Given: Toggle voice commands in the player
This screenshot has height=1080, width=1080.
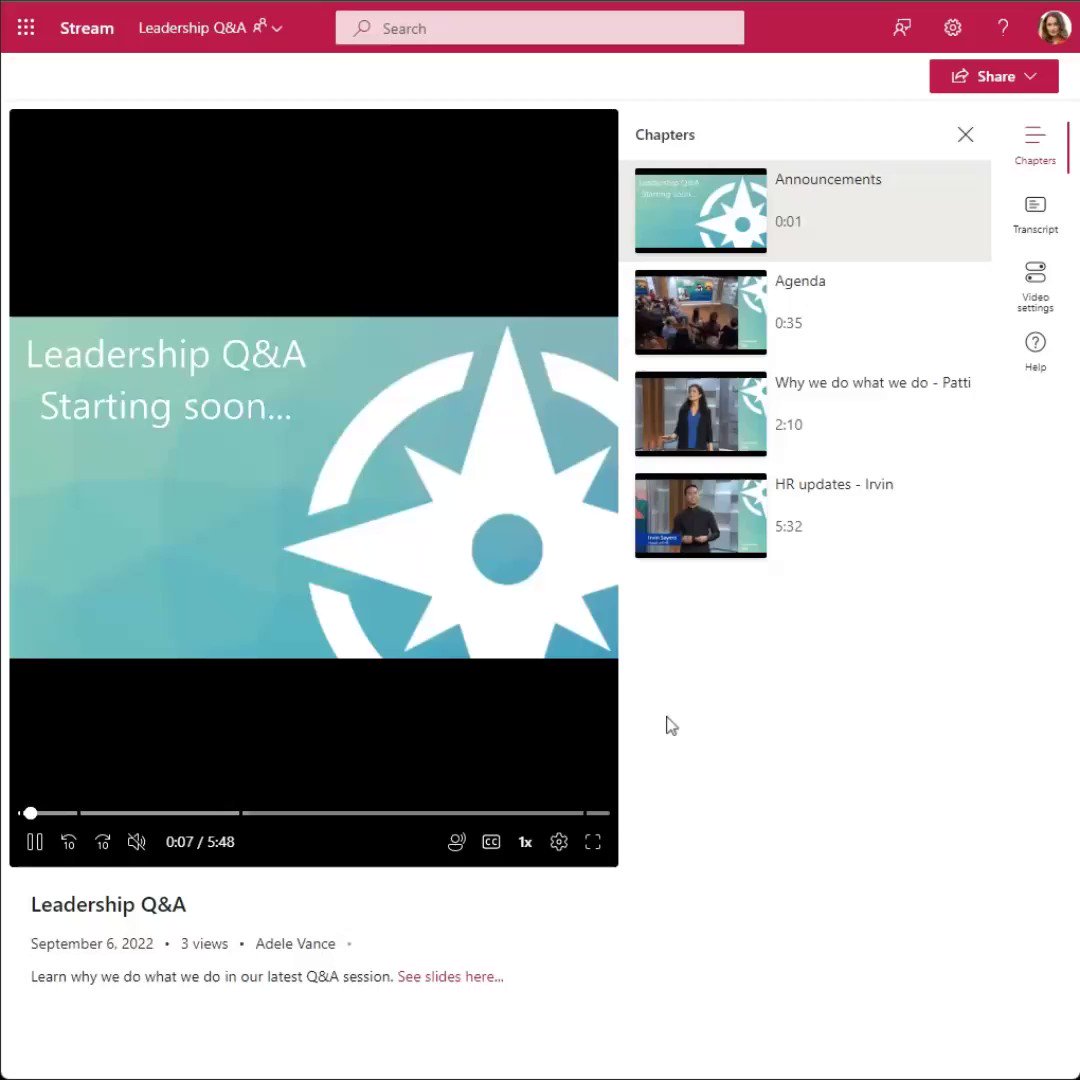Looking at the screenshot, I should (x=456, y=841).
